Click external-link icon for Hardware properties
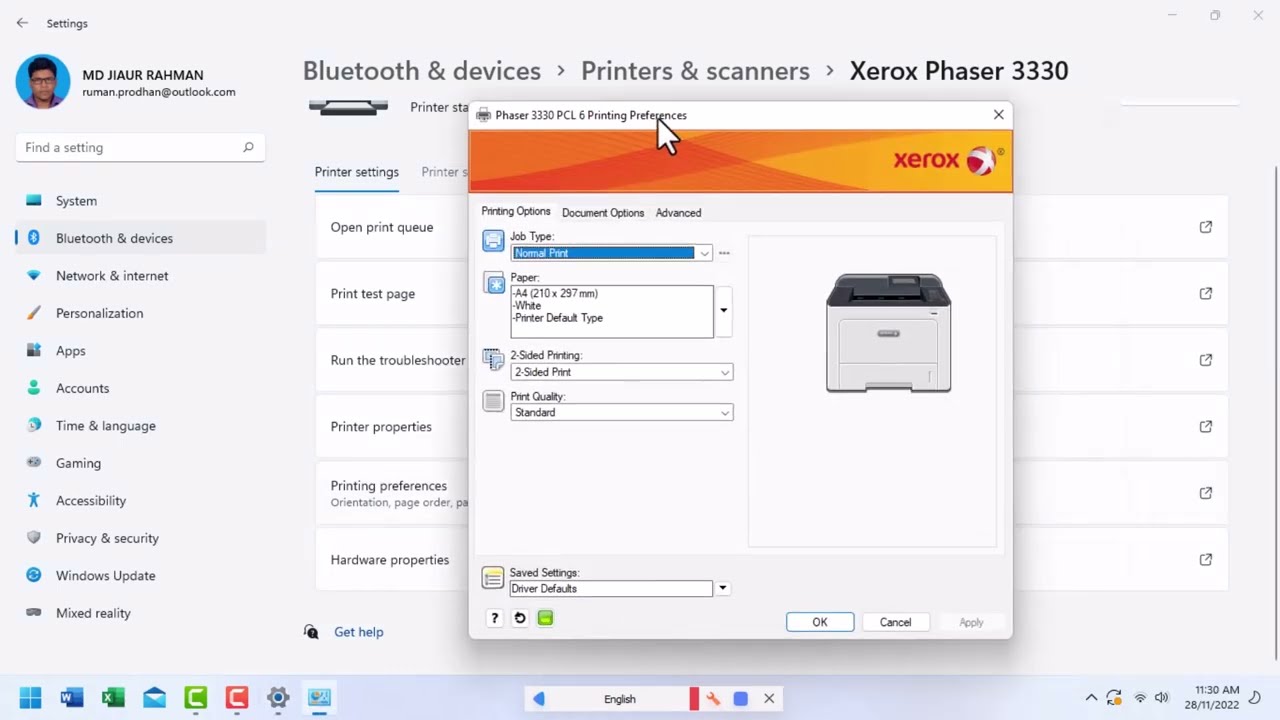This screenshot has width=1280, height=720. pyautogui.click(x=1206, y=560)
